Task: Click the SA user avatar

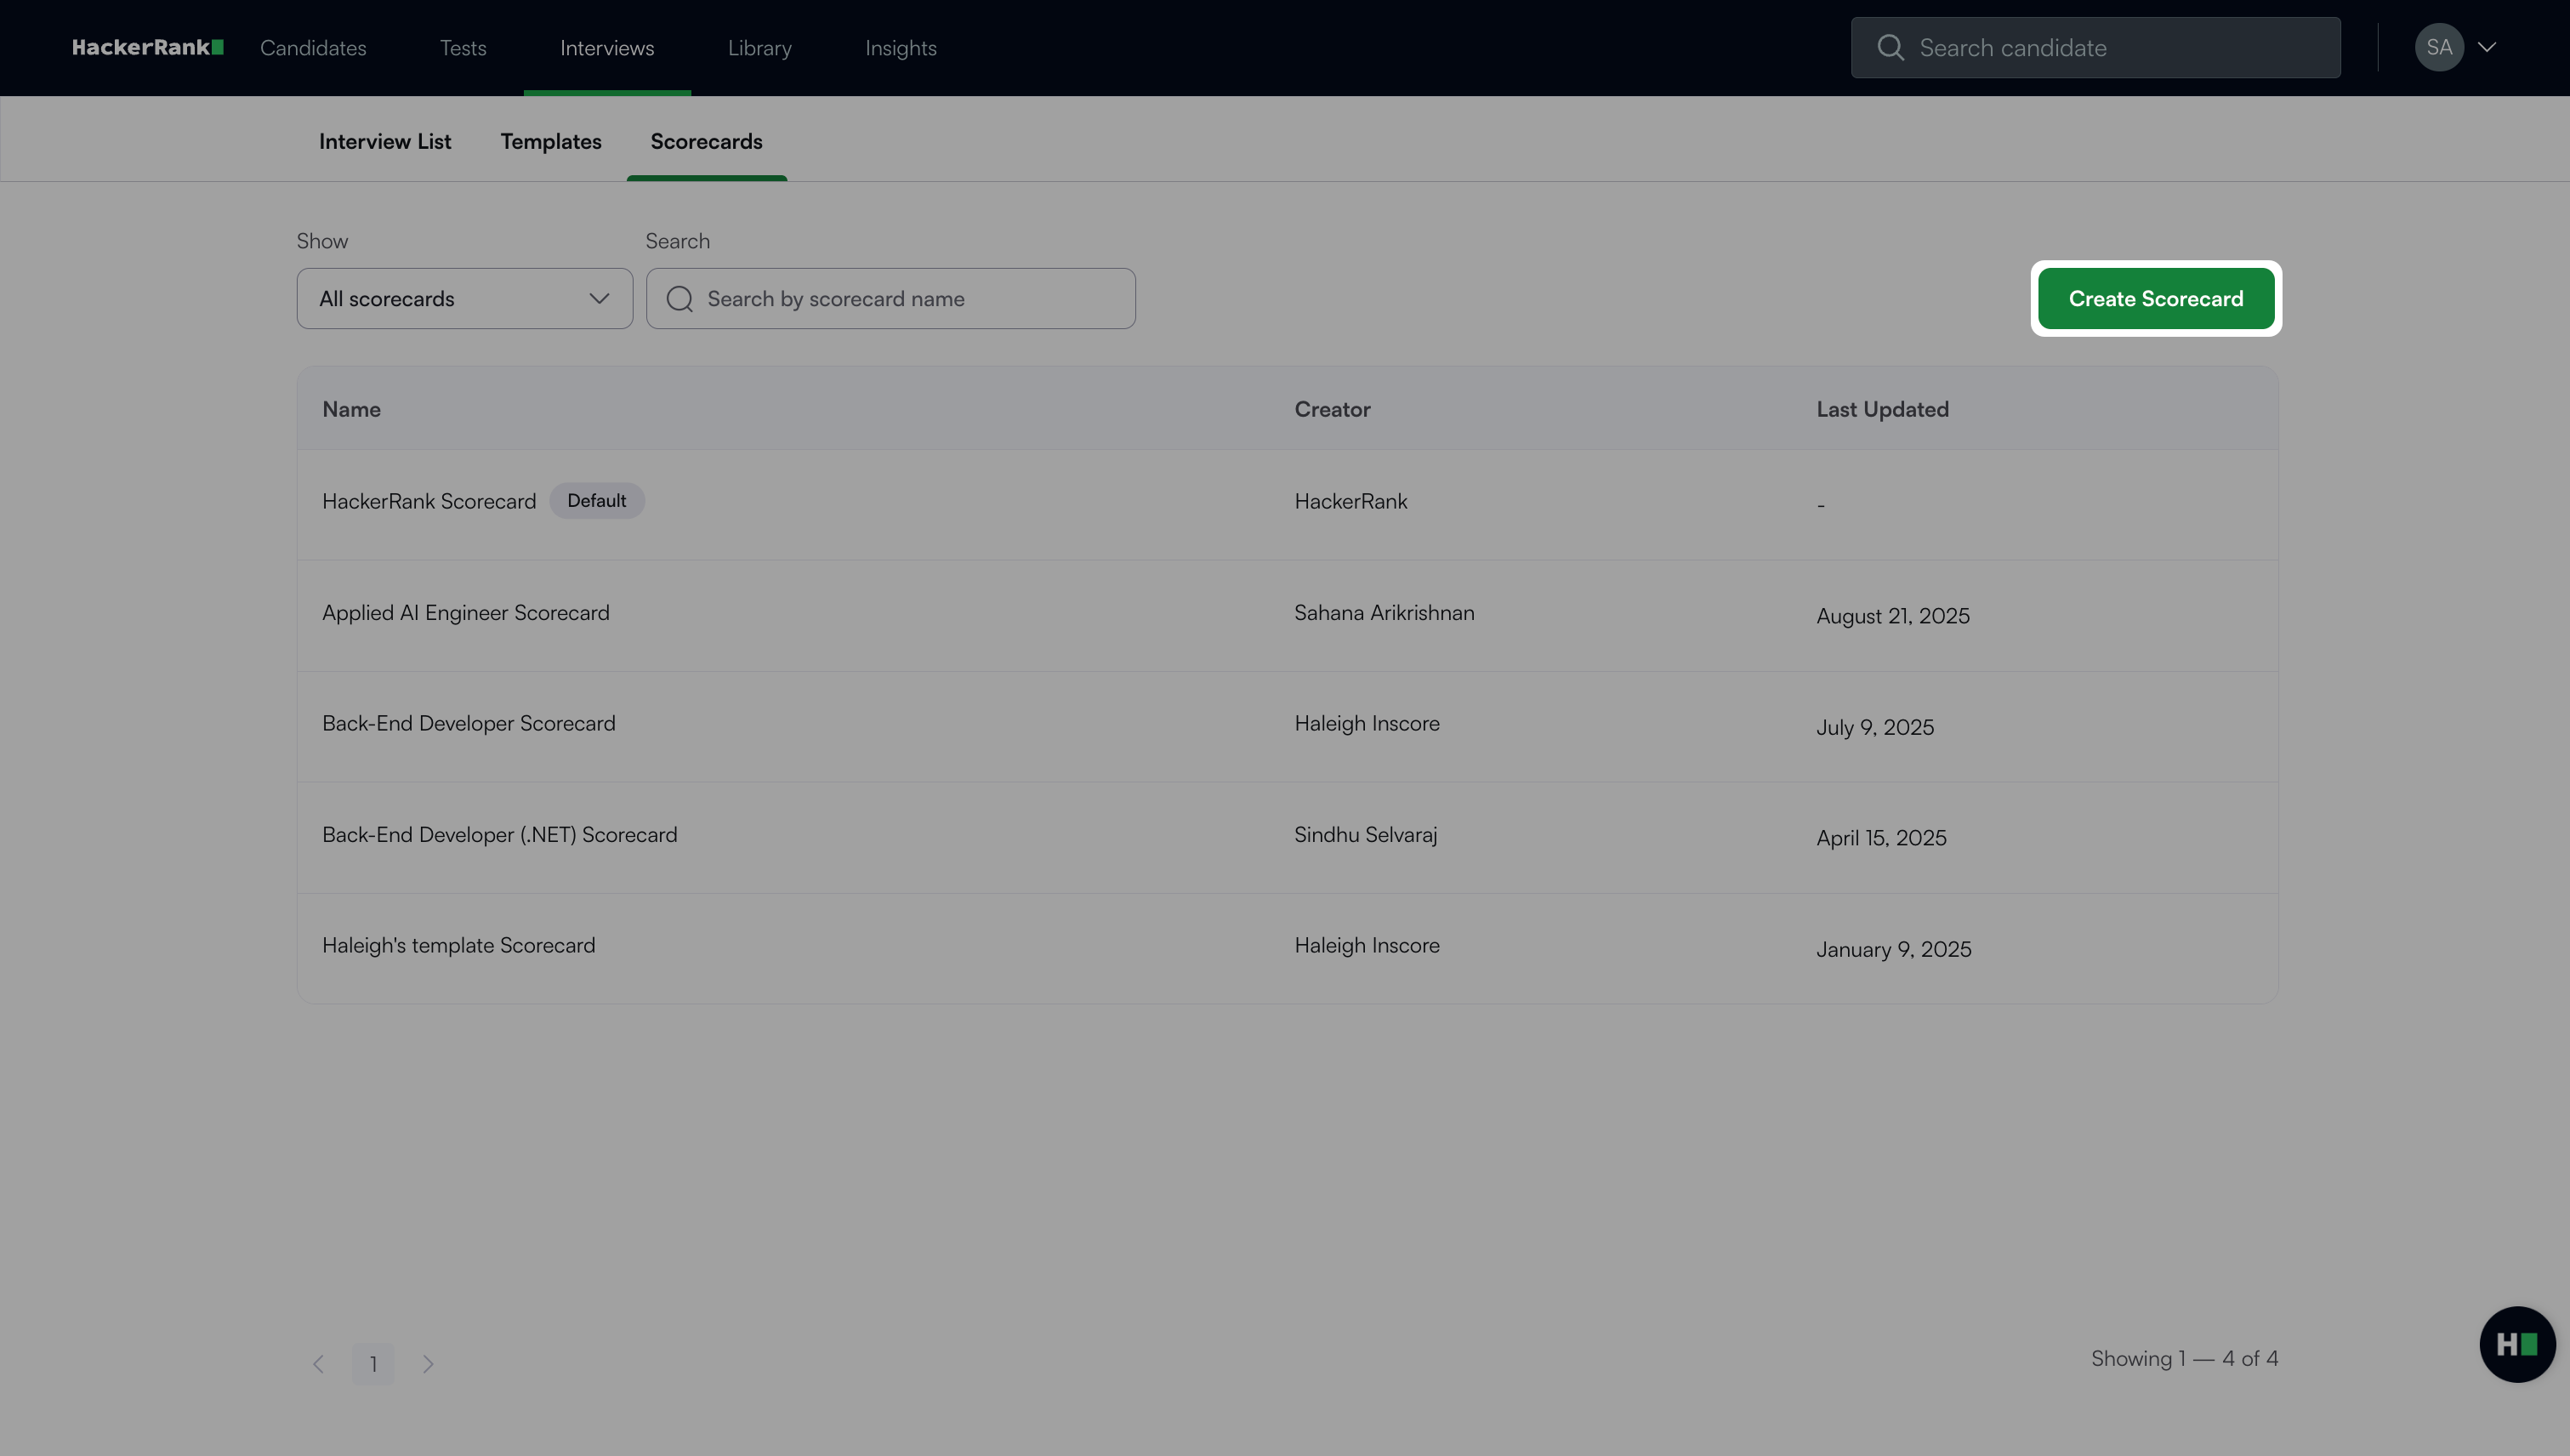Action: (x=2437, y=47)
